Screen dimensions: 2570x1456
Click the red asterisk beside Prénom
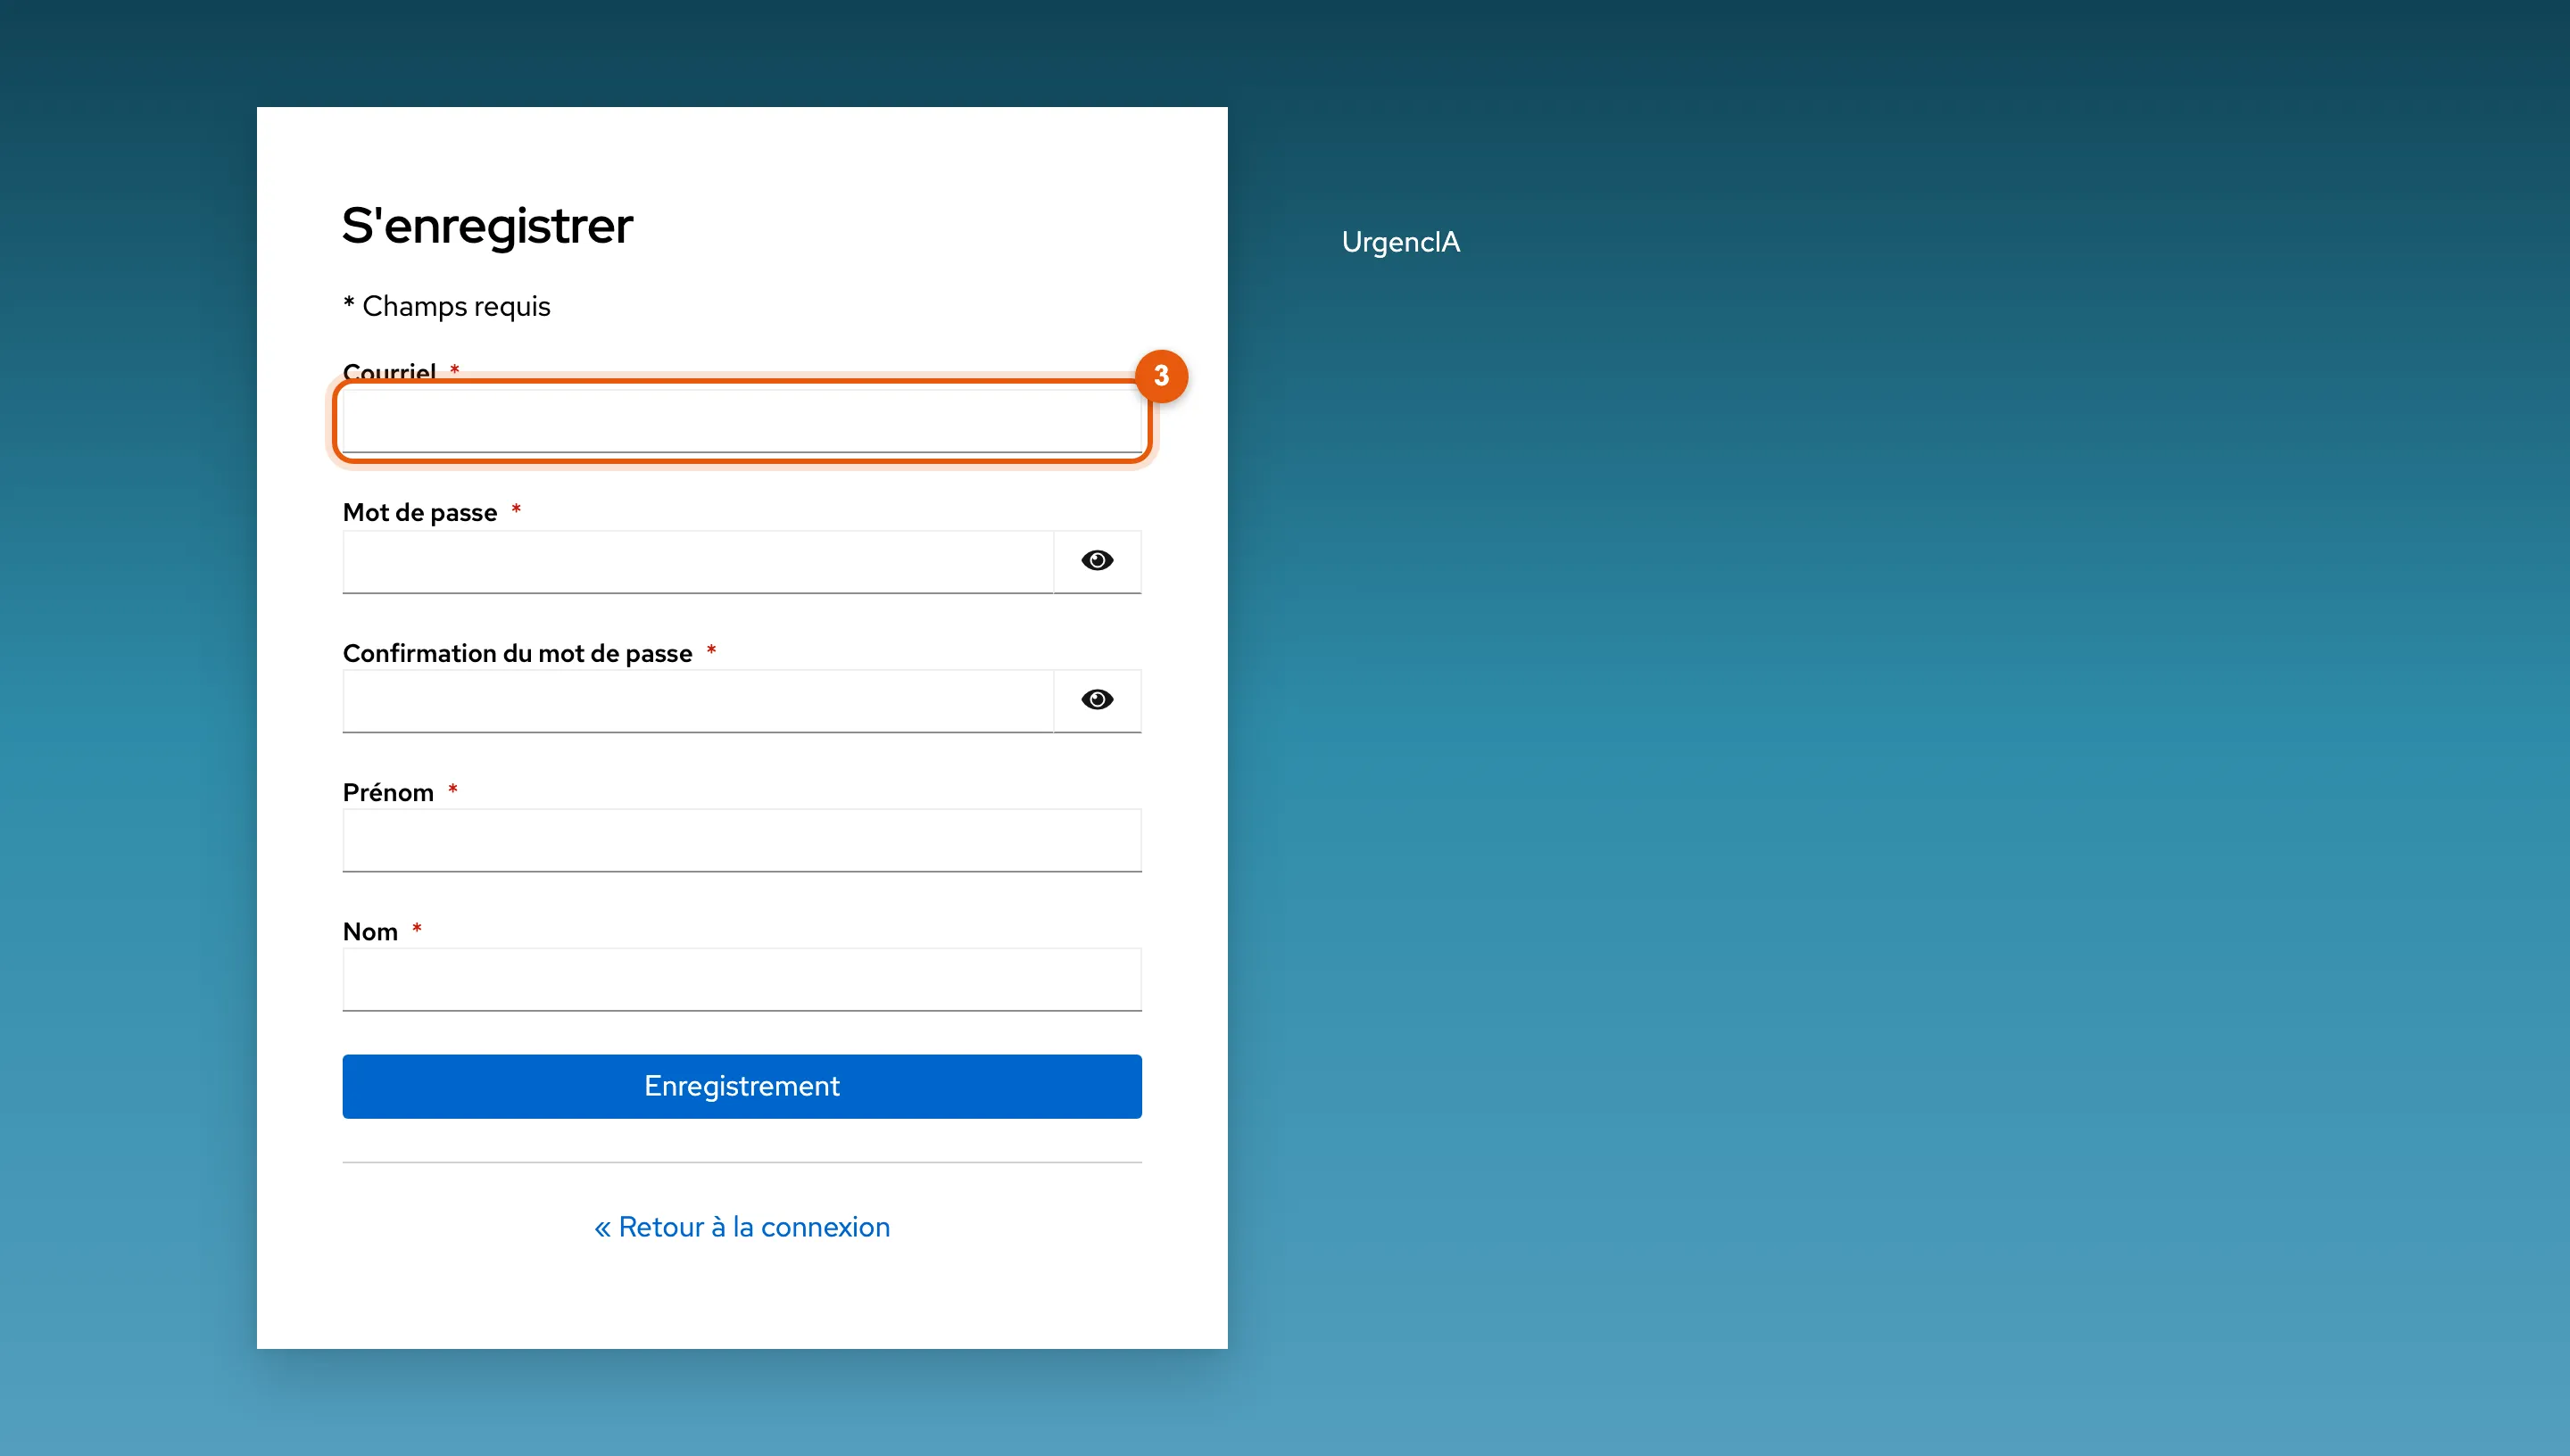click(453, 790)
